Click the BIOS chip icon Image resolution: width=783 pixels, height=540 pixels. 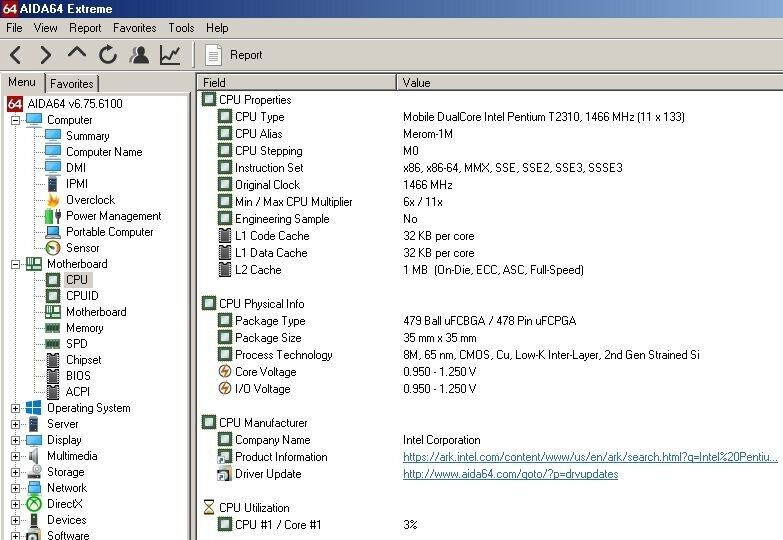tap(52, 376)
